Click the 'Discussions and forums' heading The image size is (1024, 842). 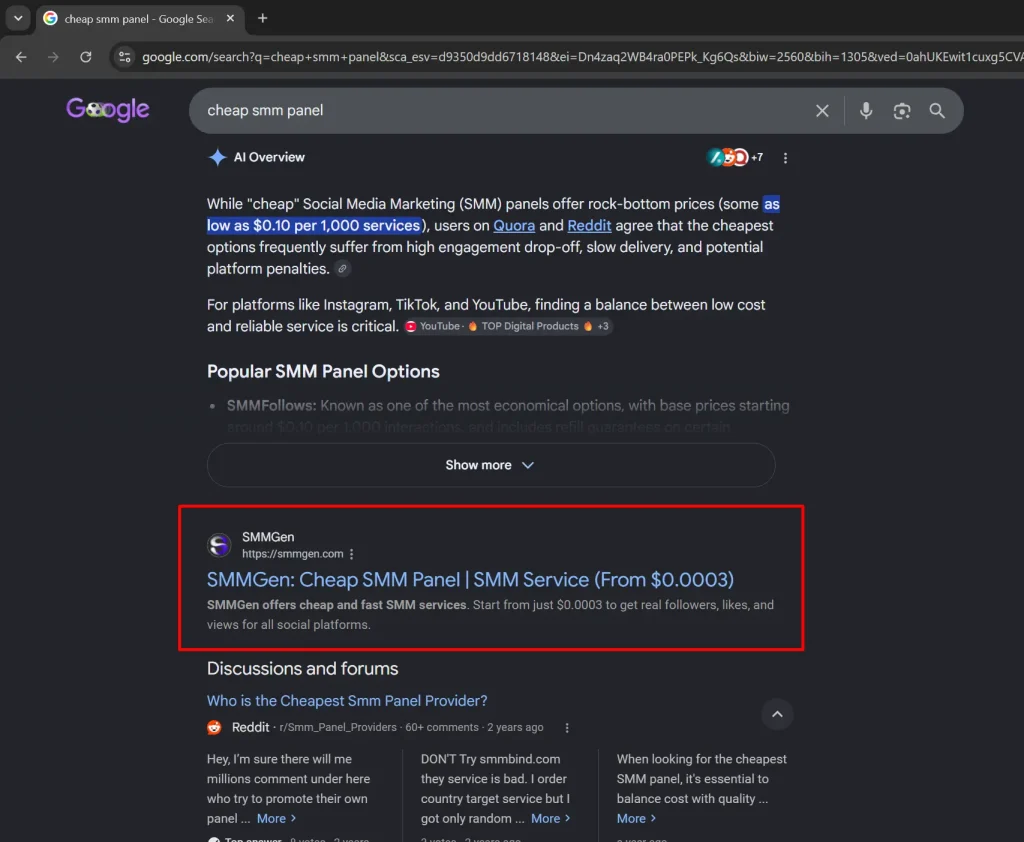click(302, 669)
